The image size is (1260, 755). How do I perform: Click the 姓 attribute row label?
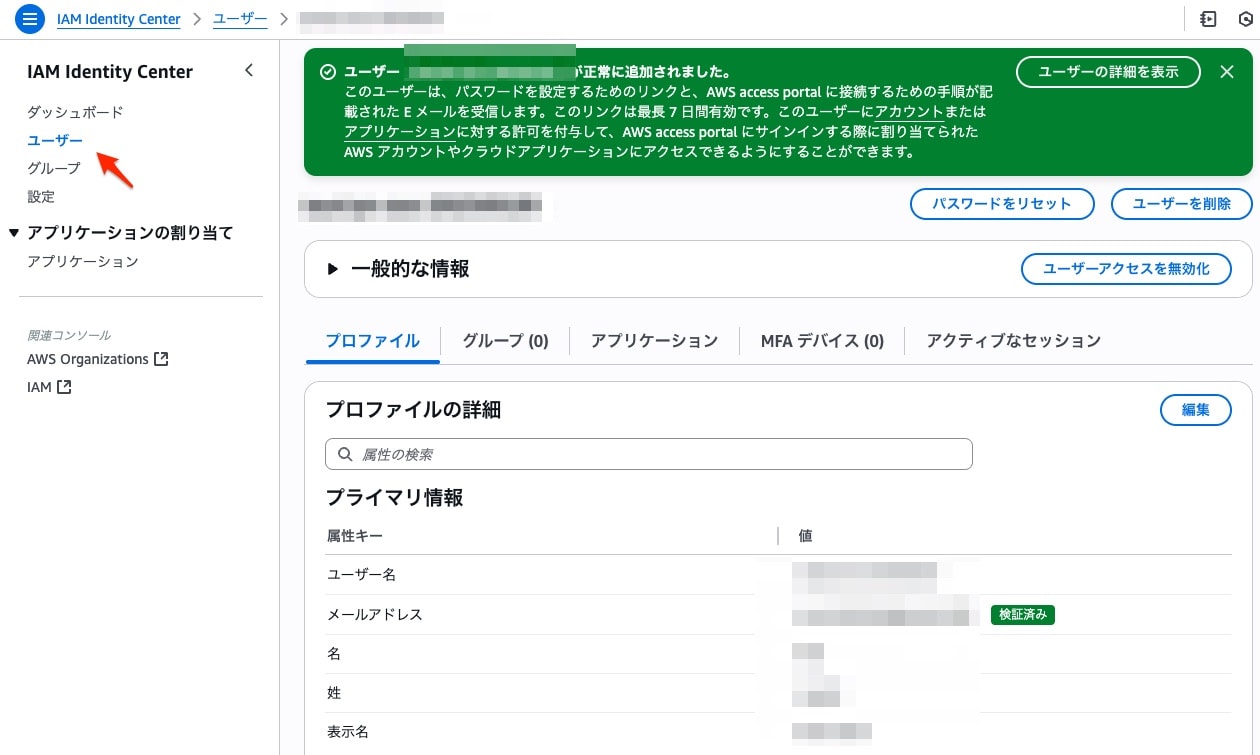click(x=334, y=692)
